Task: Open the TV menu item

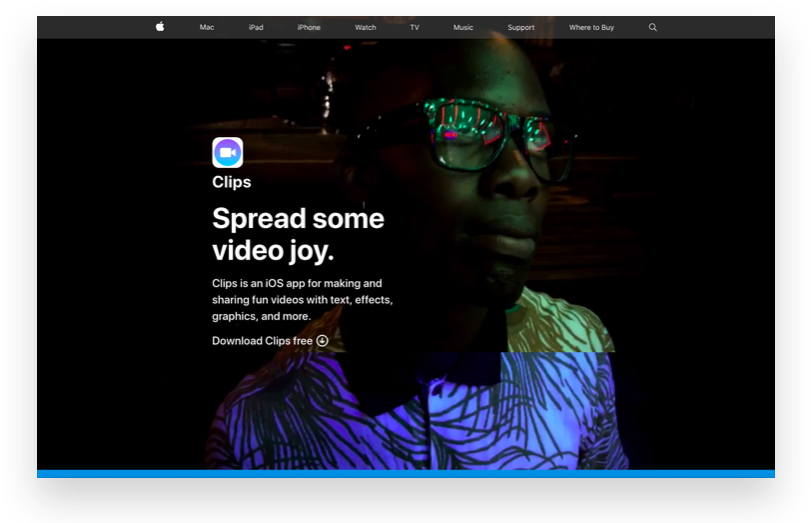Action: coord(414,27)
